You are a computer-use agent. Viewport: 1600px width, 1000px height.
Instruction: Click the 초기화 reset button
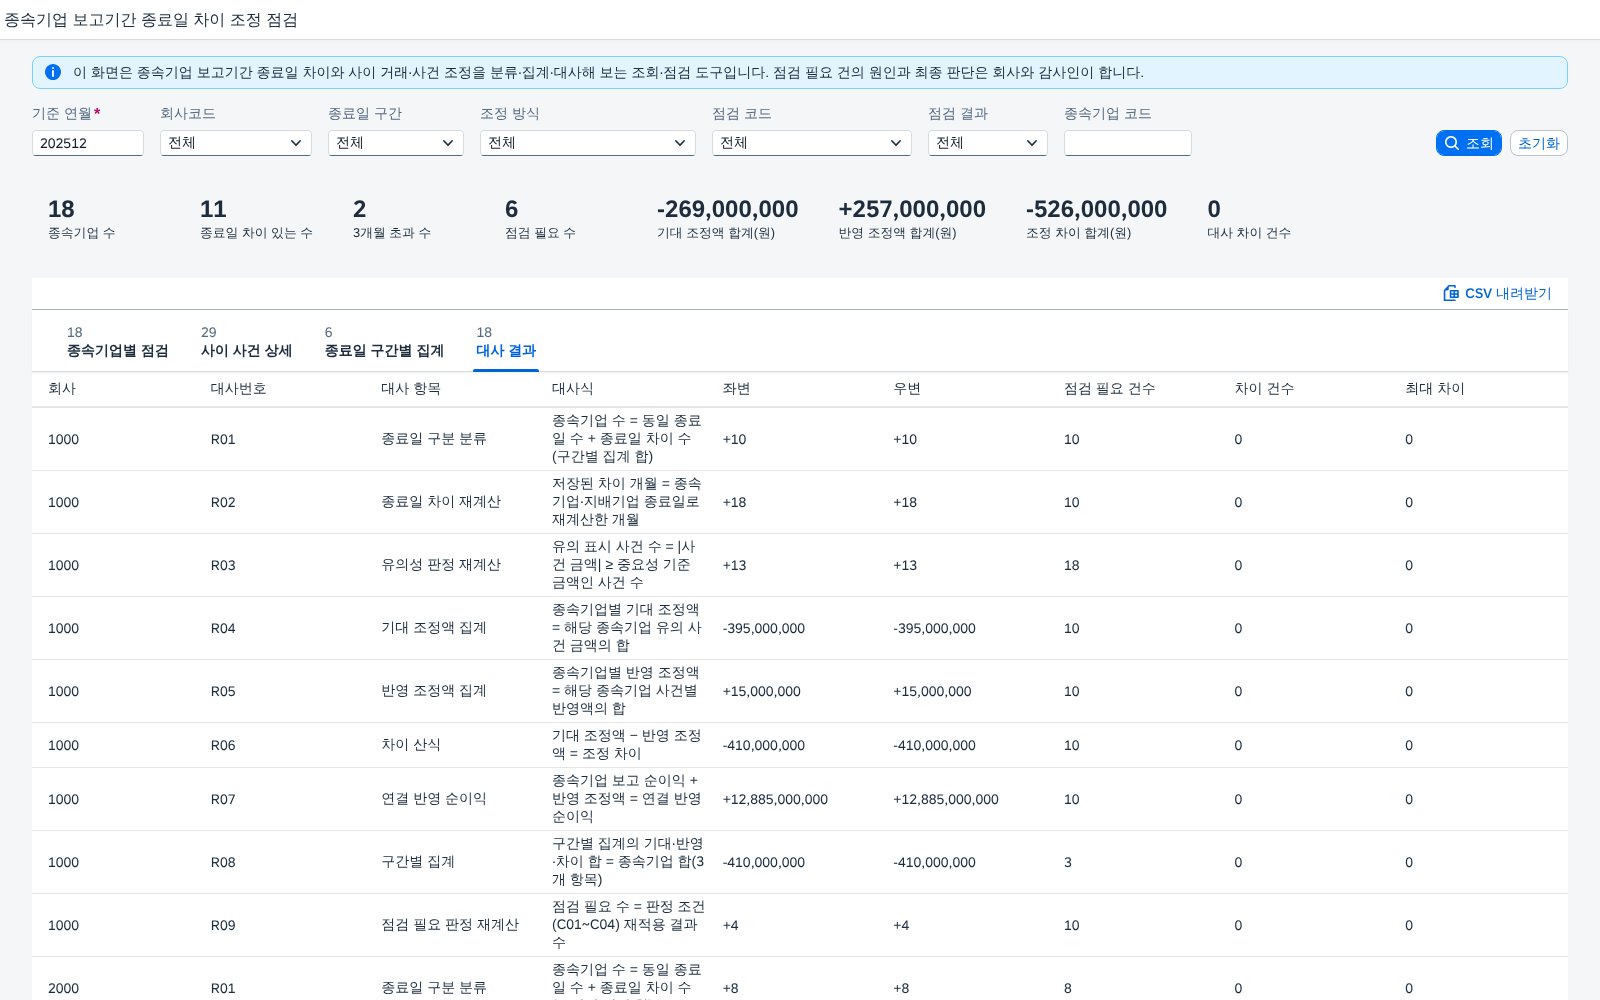[x=1538, y=143]
